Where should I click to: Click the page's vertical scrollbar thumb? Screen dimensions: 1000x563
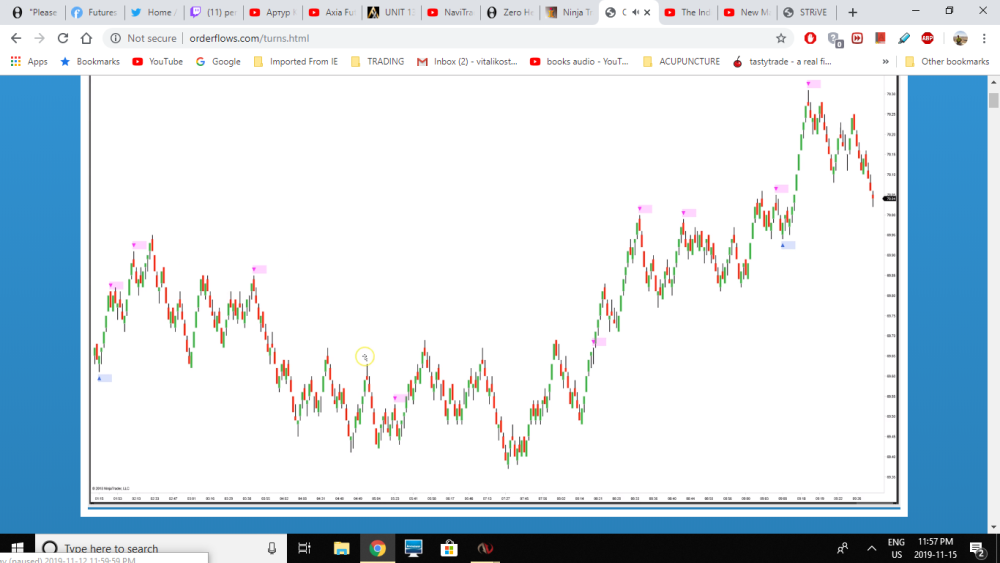[993, 101]
